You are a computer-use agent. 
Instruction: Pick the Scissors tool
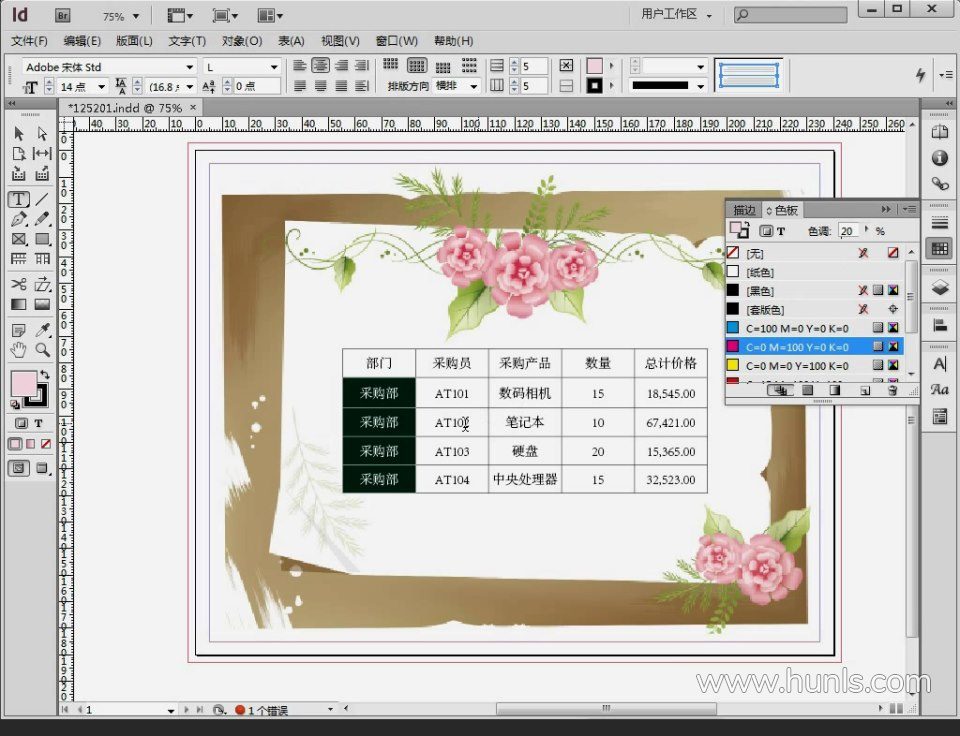19,285
